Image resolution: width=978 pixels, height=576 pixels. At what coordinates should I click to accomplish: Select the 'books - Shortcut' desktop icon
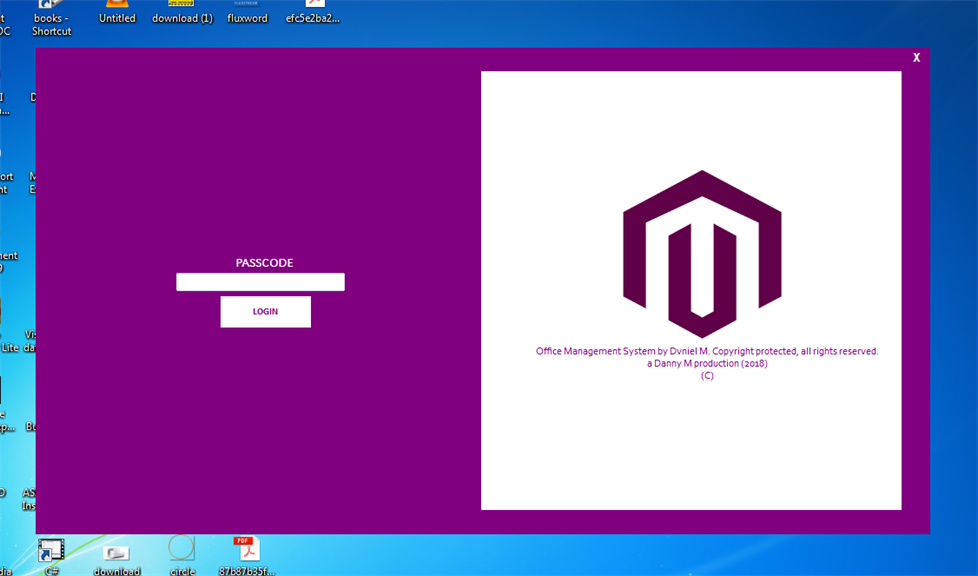tap(52, 17)
